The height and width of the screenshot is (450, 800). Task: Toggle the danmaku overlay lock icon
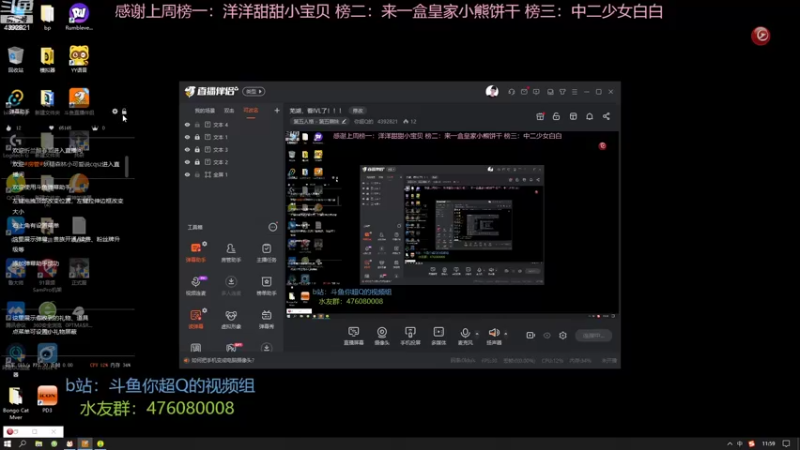point(124,111)
